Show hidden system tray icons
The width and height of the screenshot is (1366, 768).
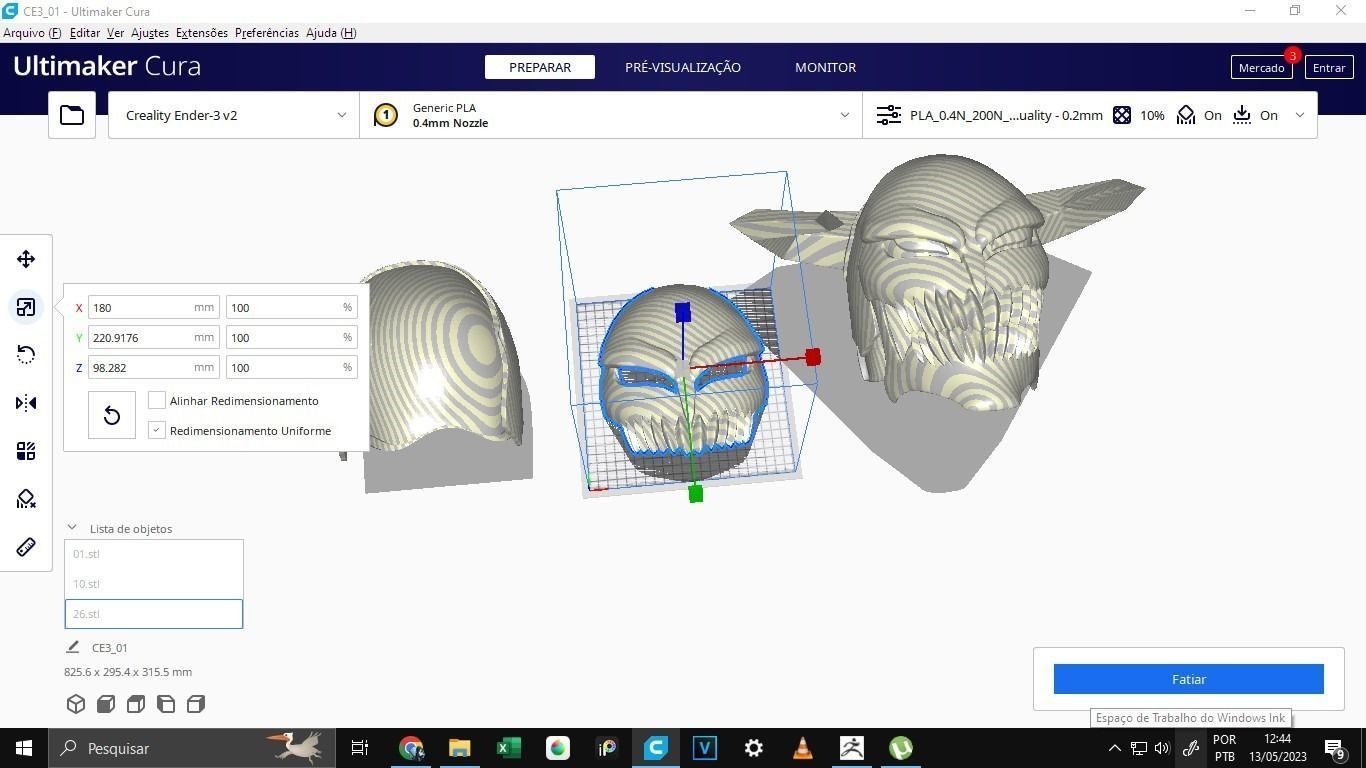[x=1114, y=748]
